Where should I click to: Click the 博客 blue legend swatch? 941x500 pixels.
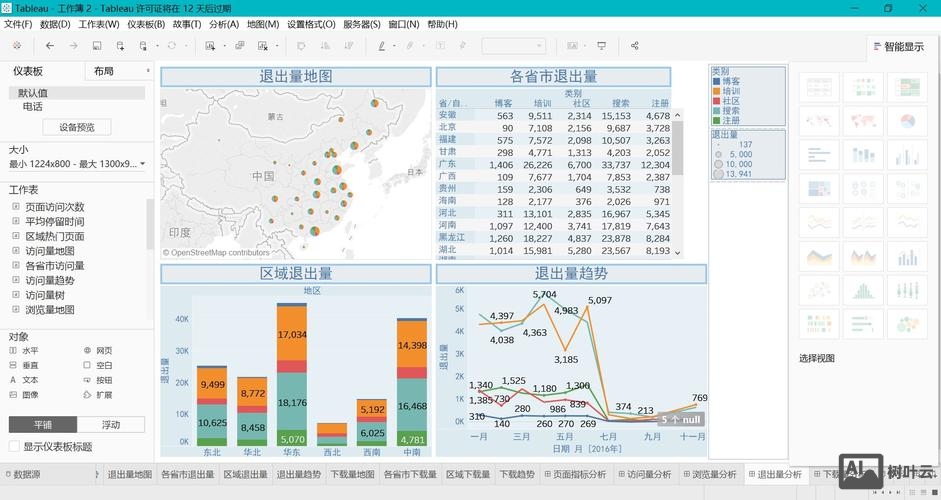click(716, 81)
